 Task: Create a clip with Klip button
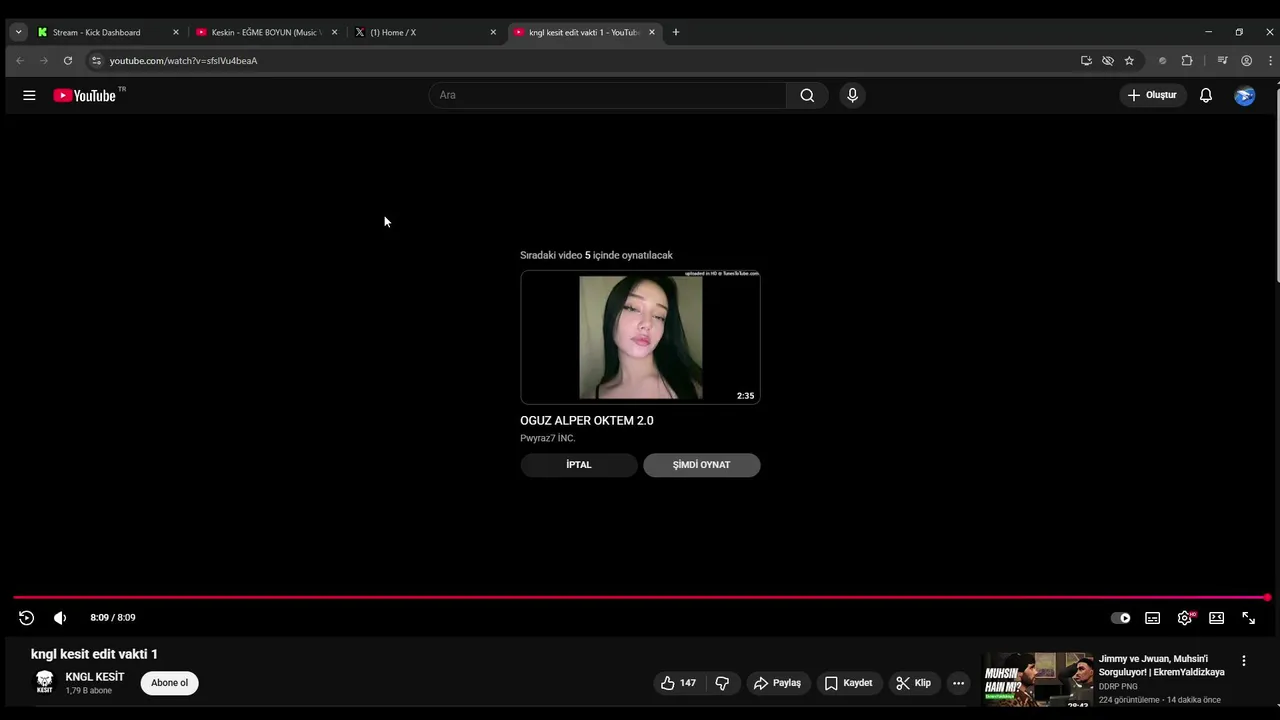914,683
